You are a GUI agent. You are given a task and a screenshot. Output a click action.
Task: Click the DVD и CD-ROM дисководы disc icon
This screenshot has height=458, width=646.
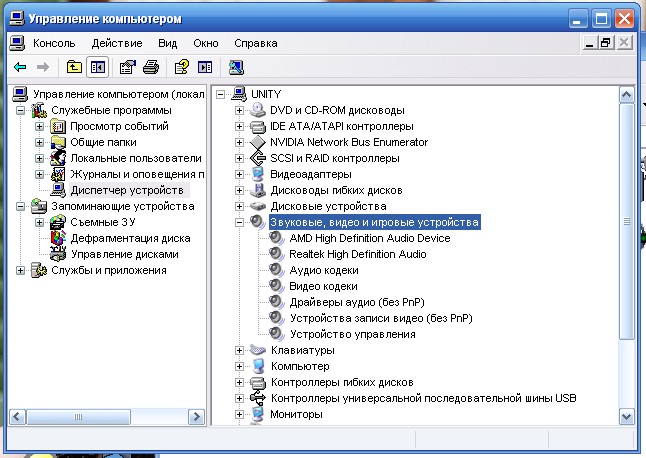[258, 110]
